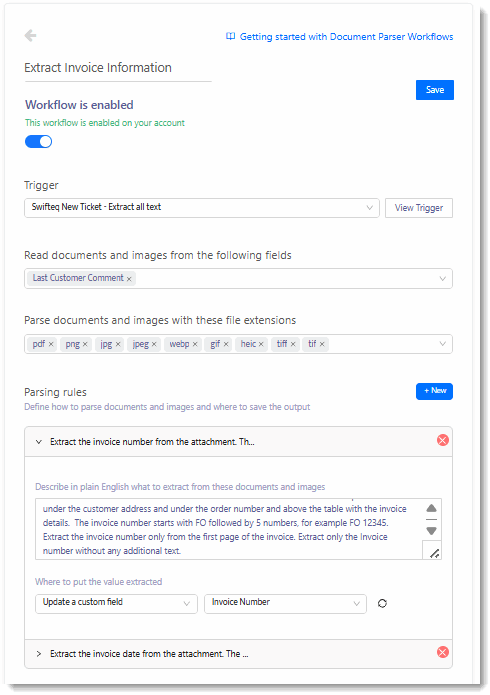The width and height of the screenshot is (490, 695).
Task: Open the Trigger dropdown
Action: coord(202,207)
